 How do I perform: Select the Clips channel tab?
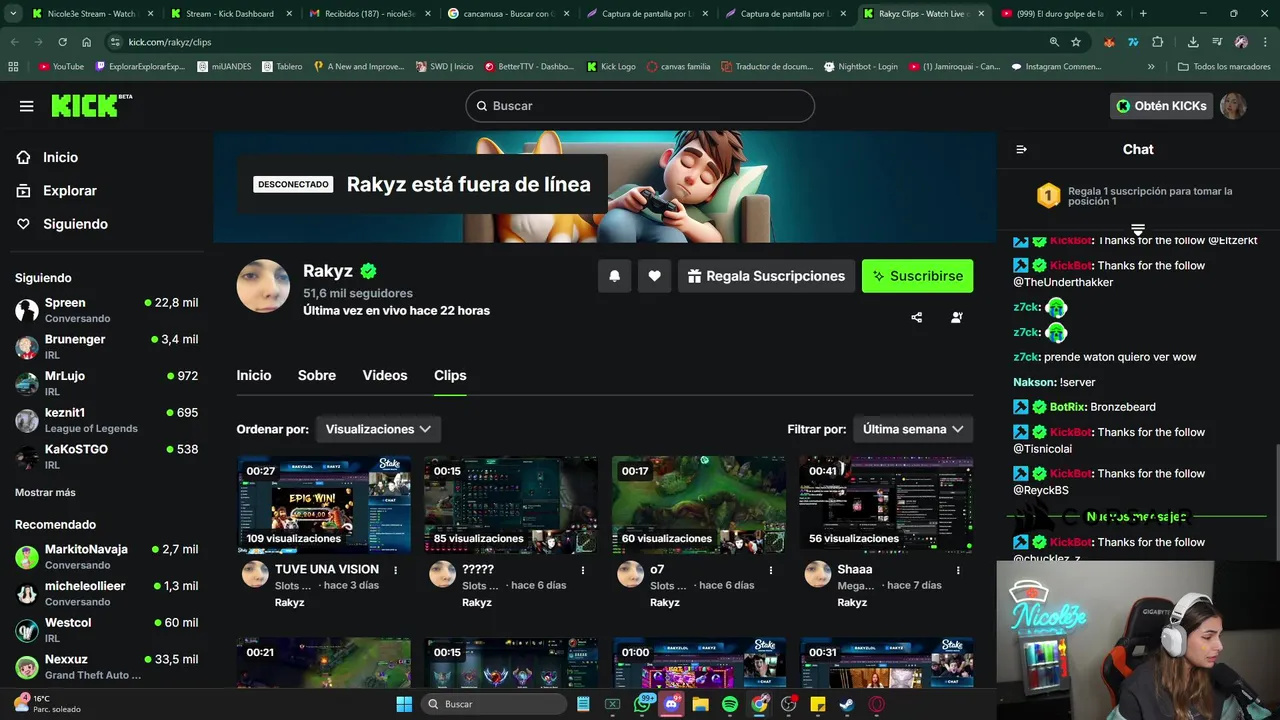click(x=450, y=375)
